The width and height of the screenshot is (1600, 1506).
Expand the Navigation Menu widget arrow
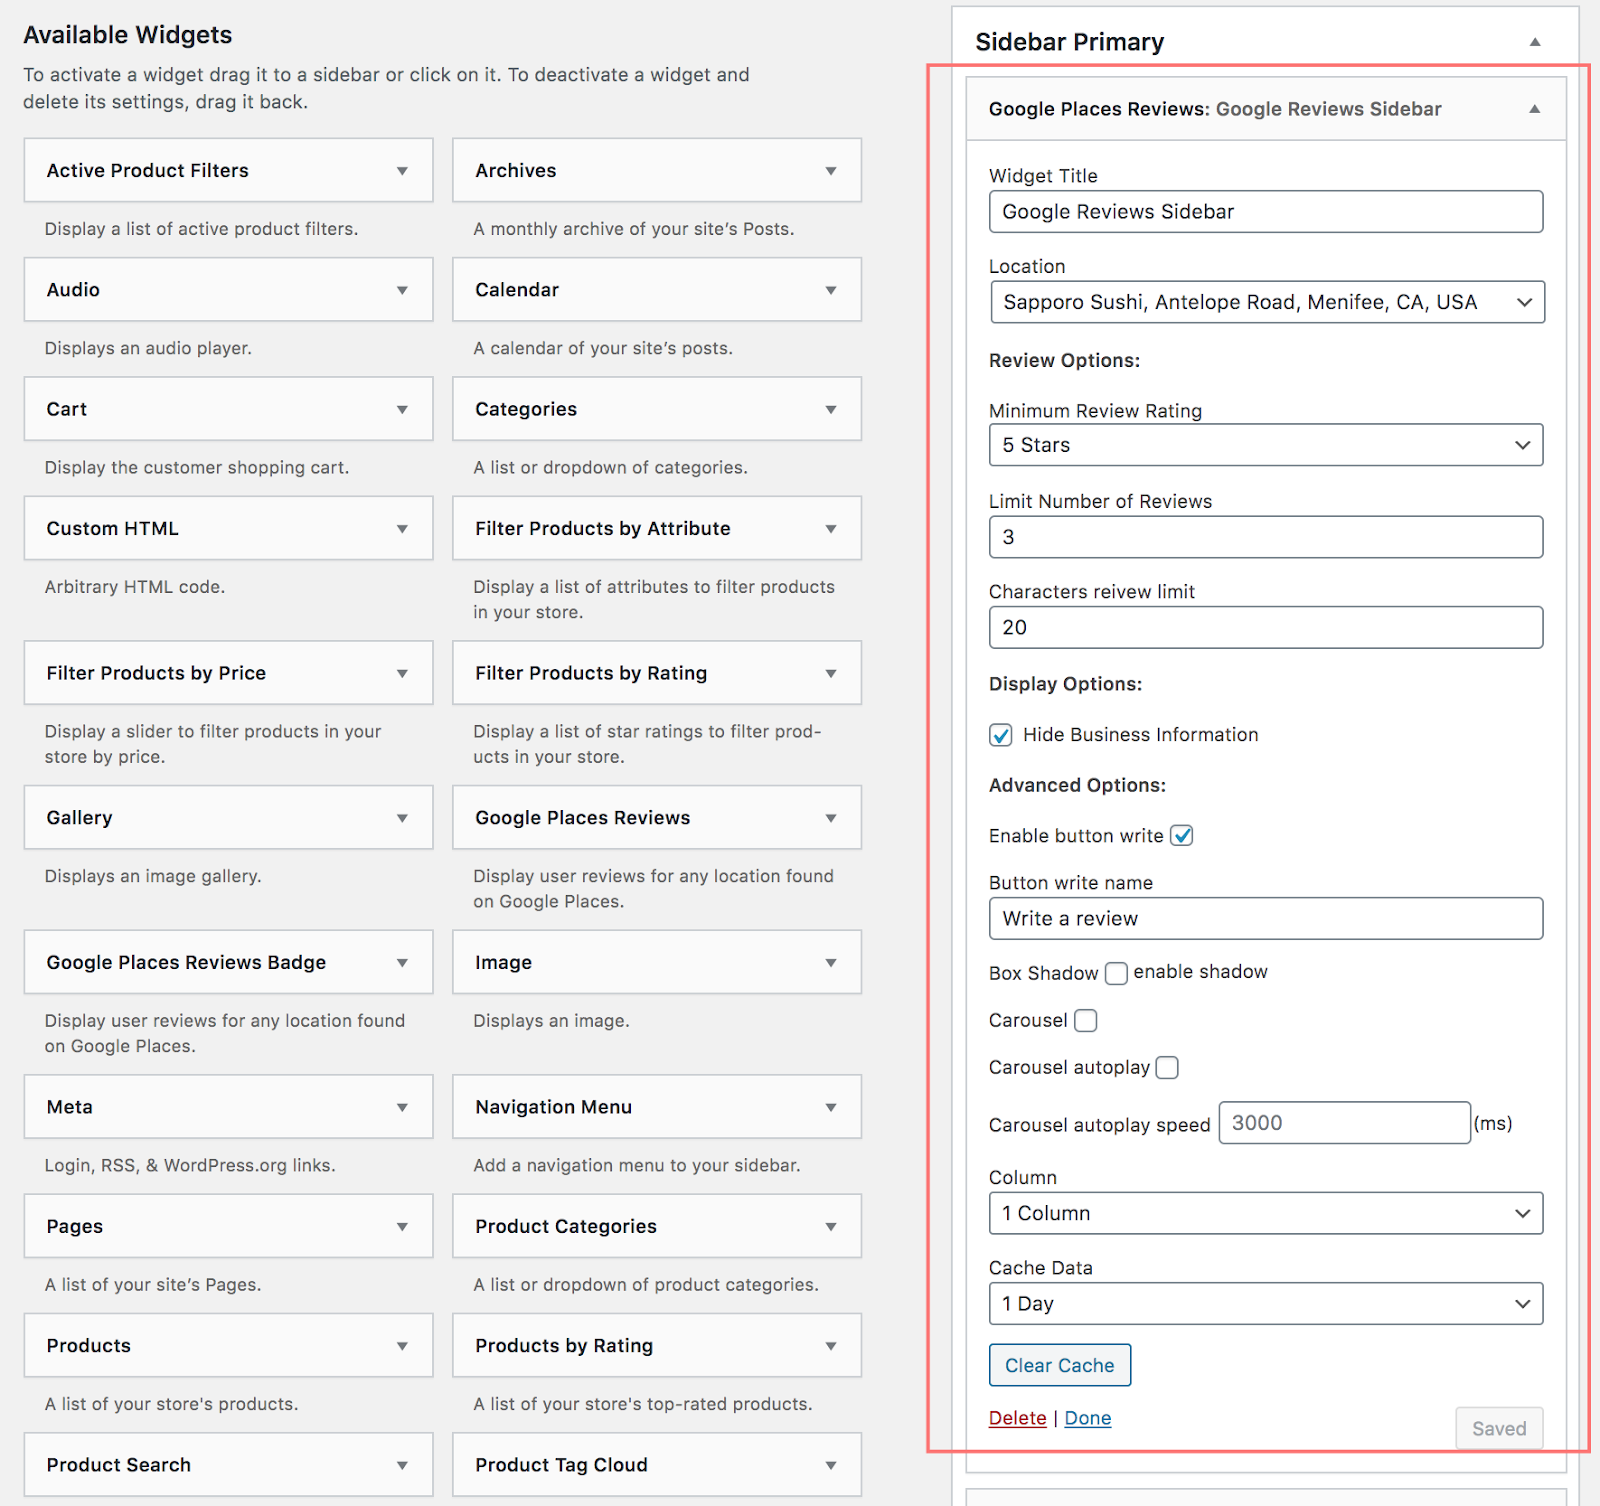(830, 1107)
